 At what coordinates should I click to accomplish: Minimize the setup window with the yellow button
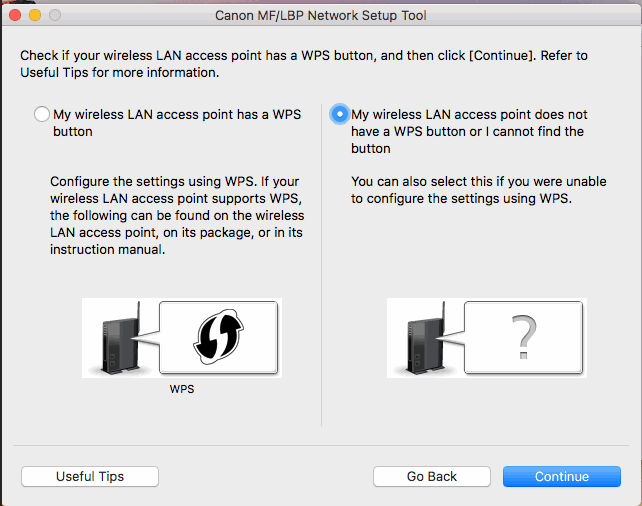pos(34,16)
